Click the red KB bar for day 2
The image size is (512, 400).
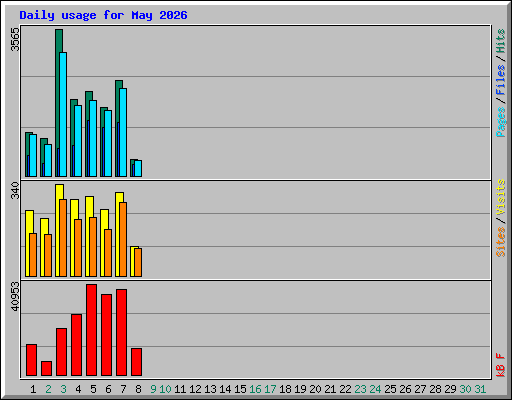tap(46, 369)
